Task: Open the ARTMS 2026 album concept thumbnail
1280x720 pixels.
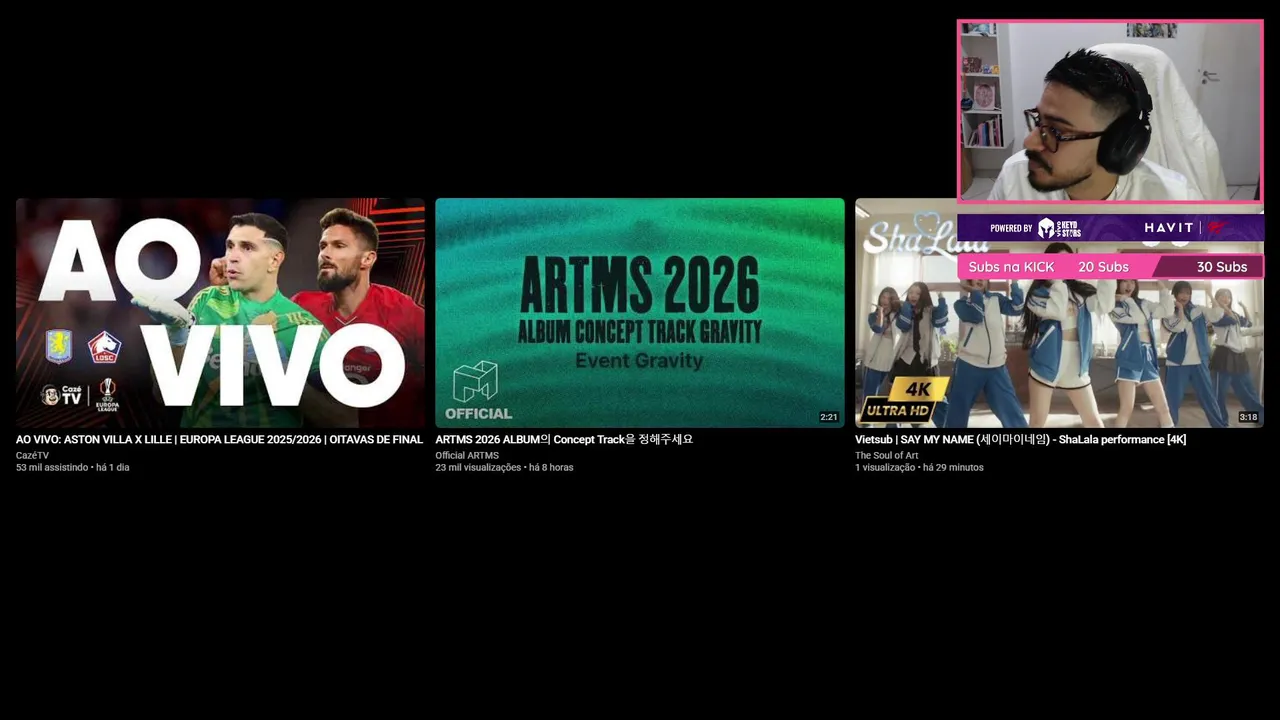Action: coord(640,313)
